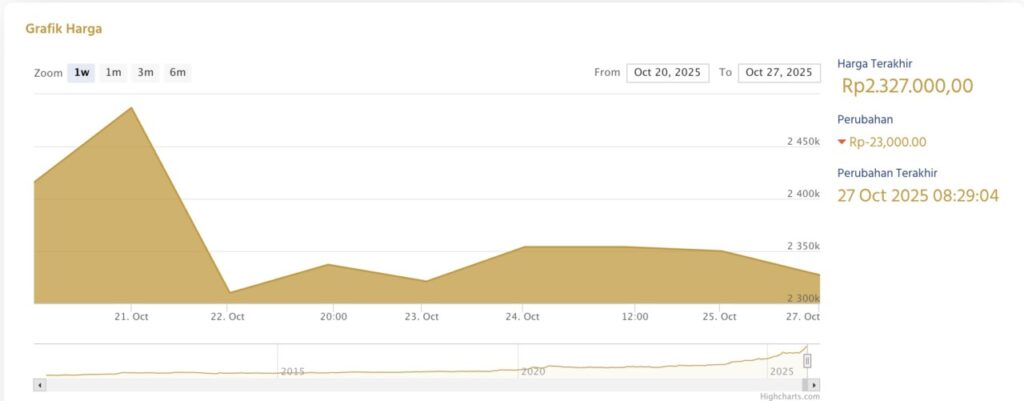
Task: Click the scrollbar right arrow button
Action: coord(815,385)
